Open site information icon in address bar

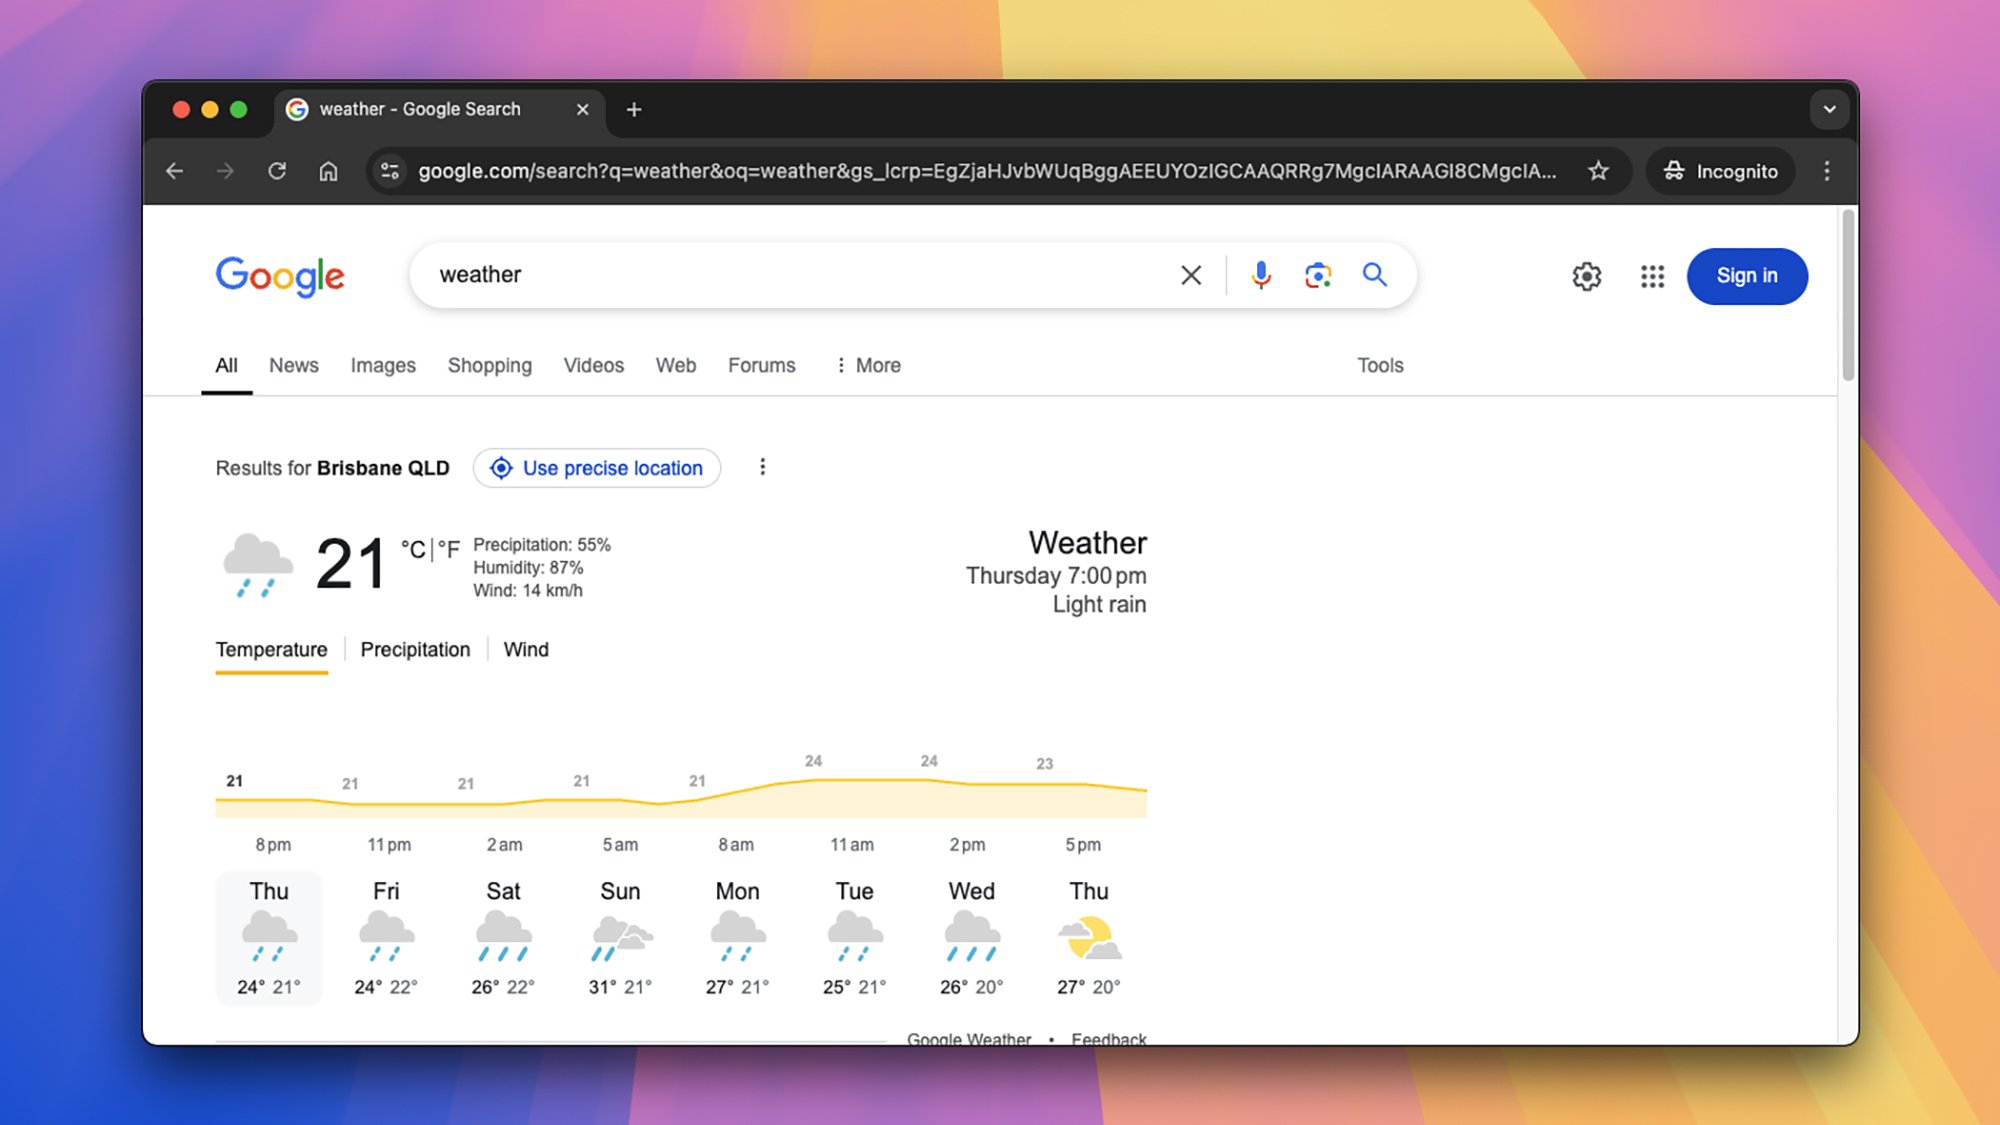[x=390, y=171]
